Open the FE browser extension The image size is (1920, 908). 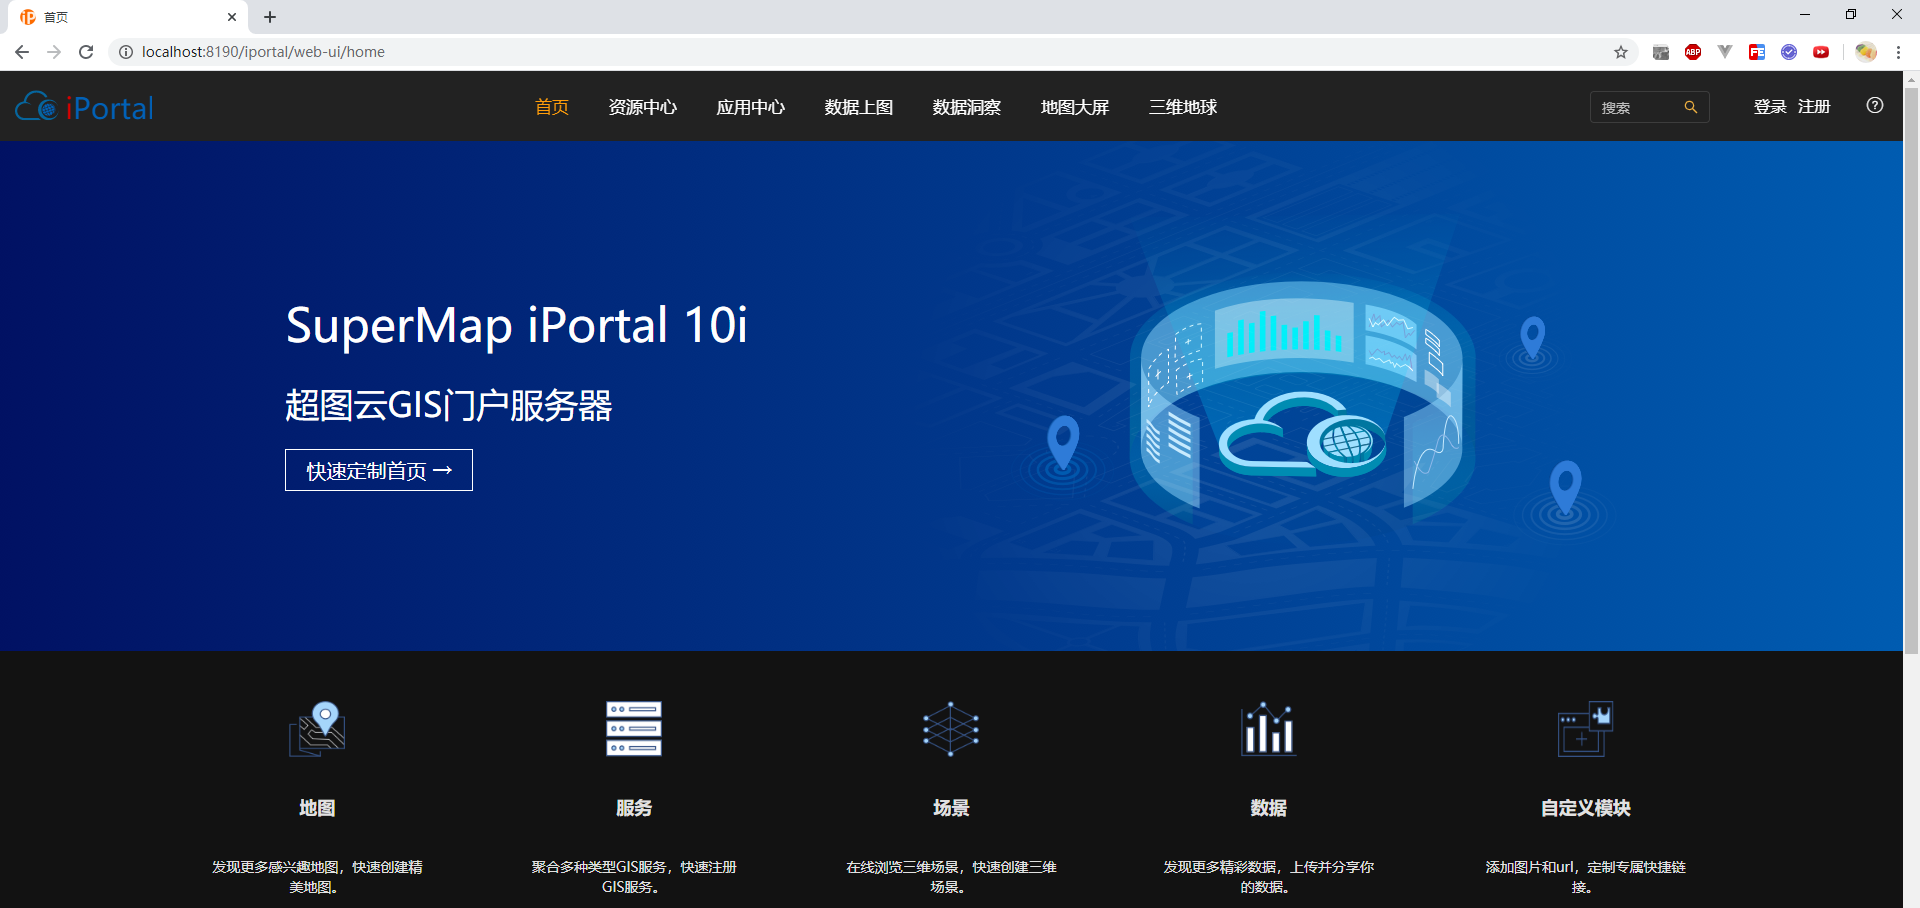pyautogui.click(x=1757, y=51)
